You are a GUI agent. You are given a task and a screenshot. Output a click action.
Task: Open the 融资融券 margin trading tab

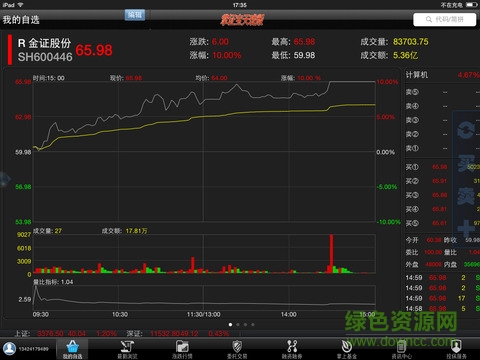pyautogui.click(x=292, y=349)
